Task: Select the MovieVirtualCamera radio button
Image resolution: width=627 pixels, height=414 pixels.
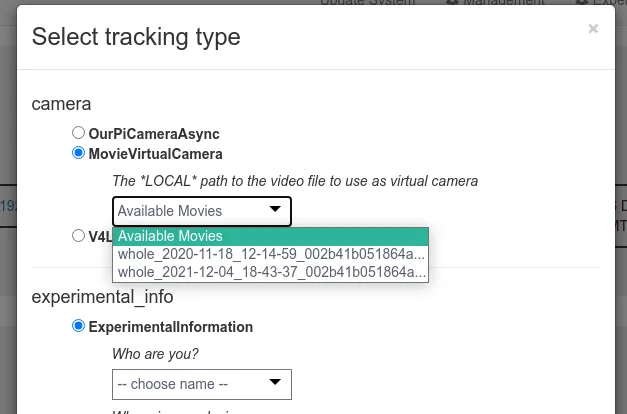Action: (x=78, y=153)
